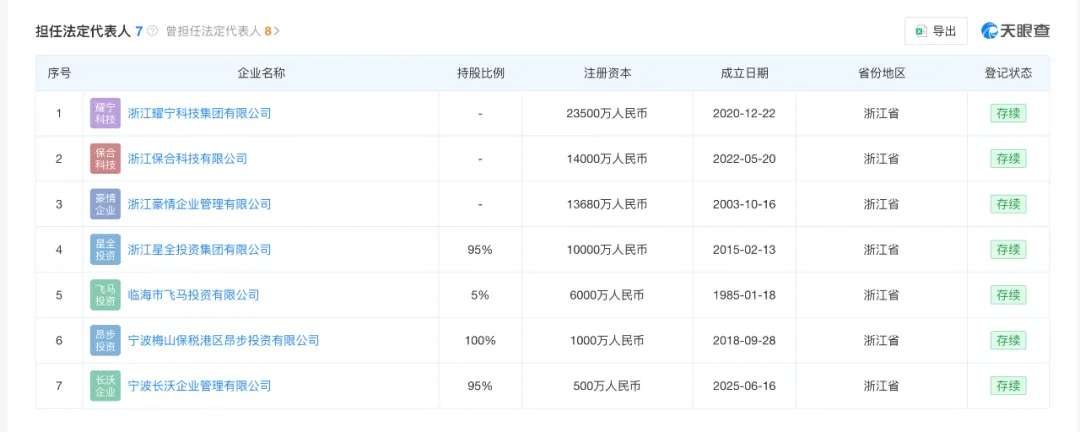Click the 耀宁科技 company logo icon
This screenshot has width=1080, height=432.
[105, 113]
